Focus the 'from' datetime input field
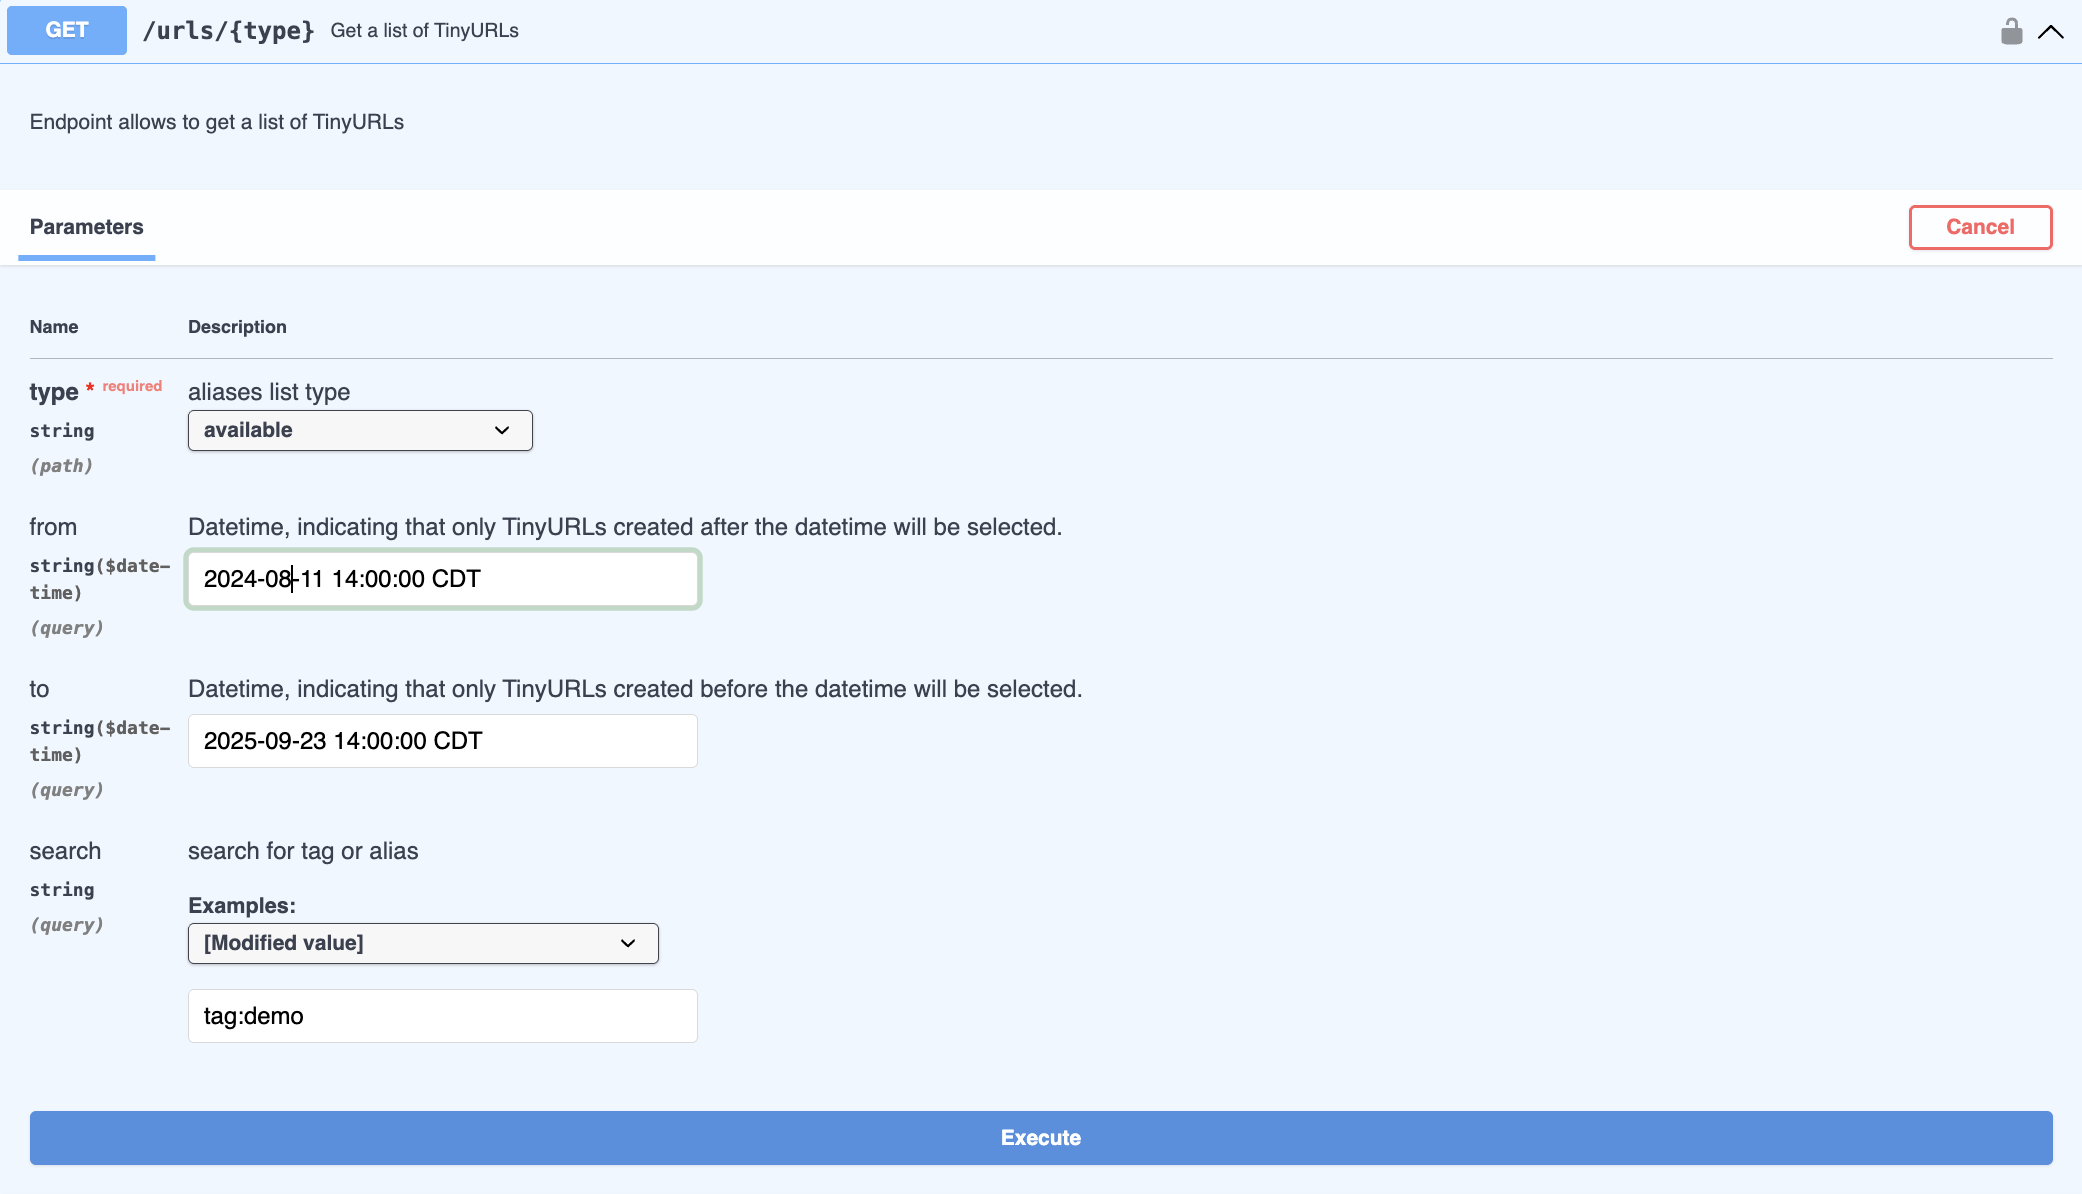This screenshot has height=1194, width=2082. pos(442,579)
